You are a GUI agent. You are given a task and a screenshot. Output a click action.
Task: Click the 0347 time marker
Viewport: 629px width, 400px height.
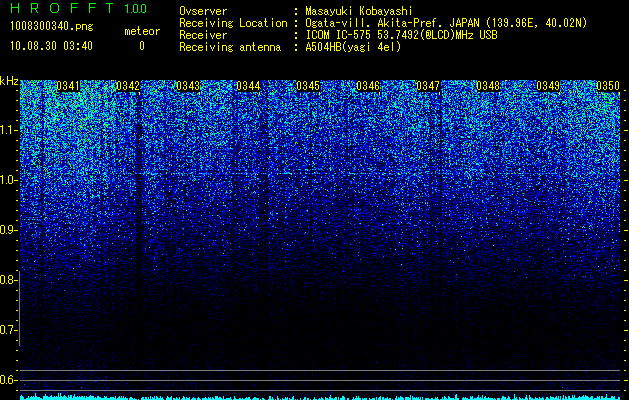click(428, 86)
